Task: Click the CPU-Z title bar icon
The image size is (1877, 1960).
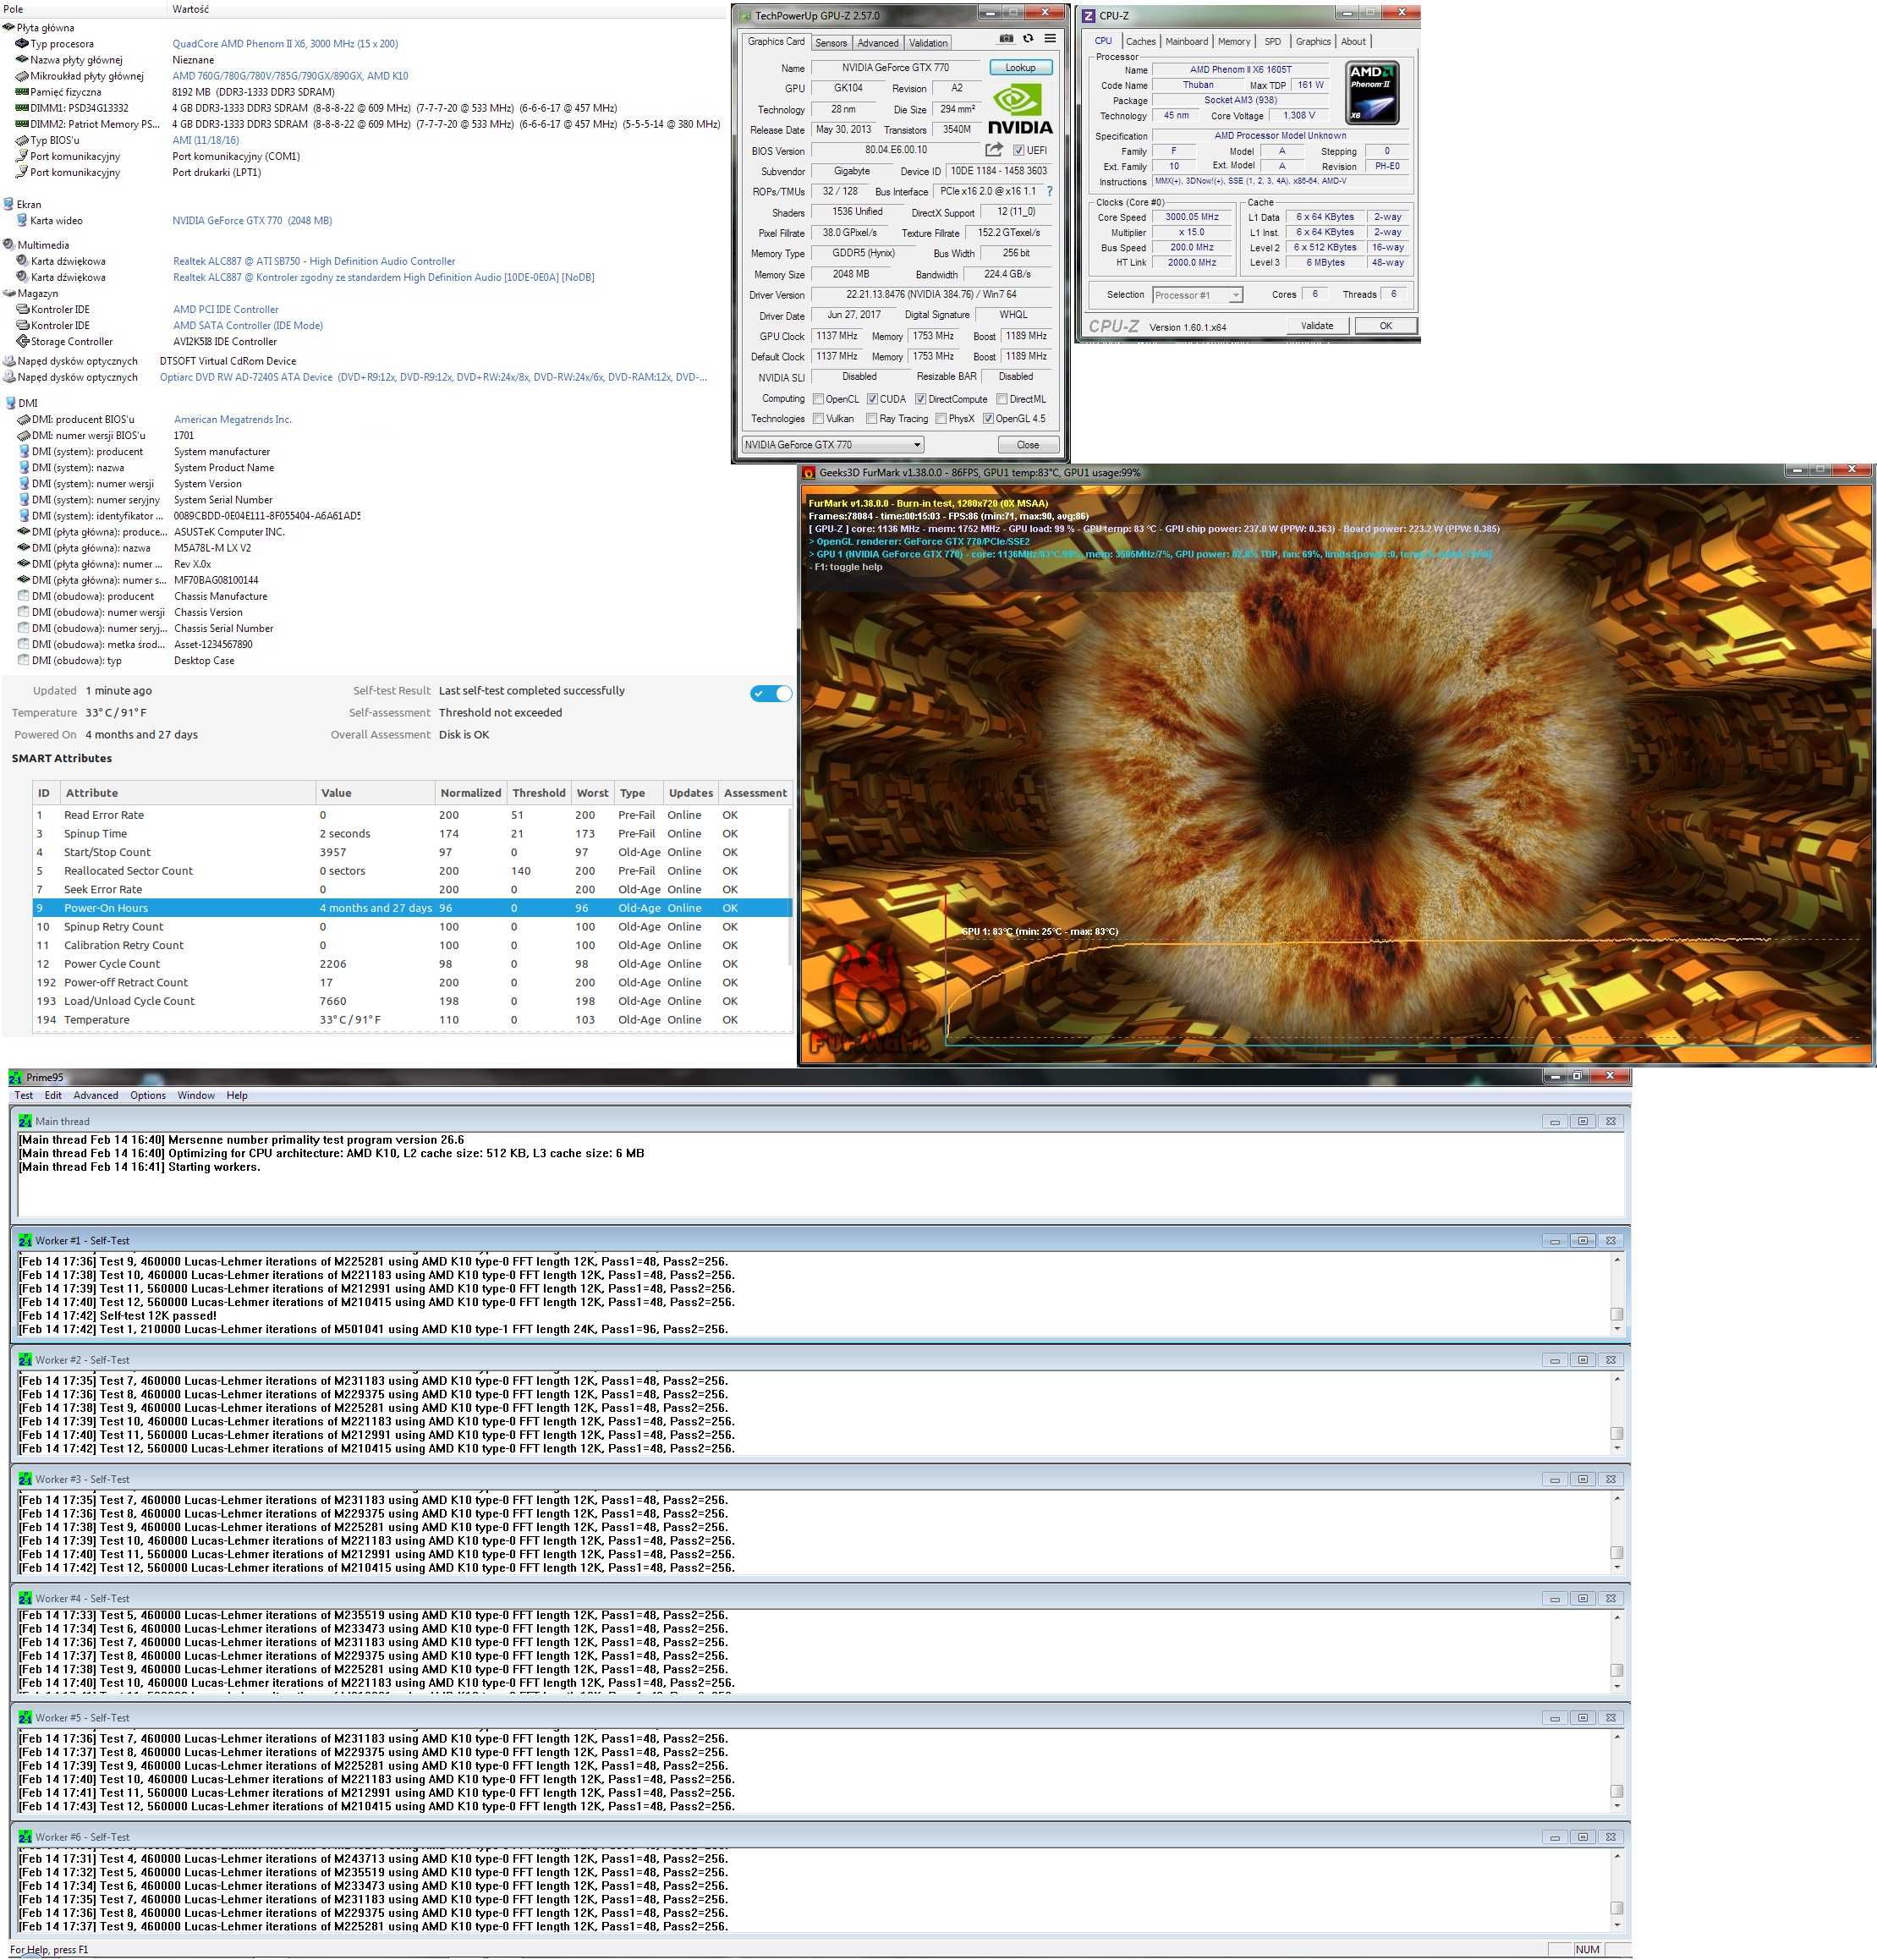Action: 1088,15
